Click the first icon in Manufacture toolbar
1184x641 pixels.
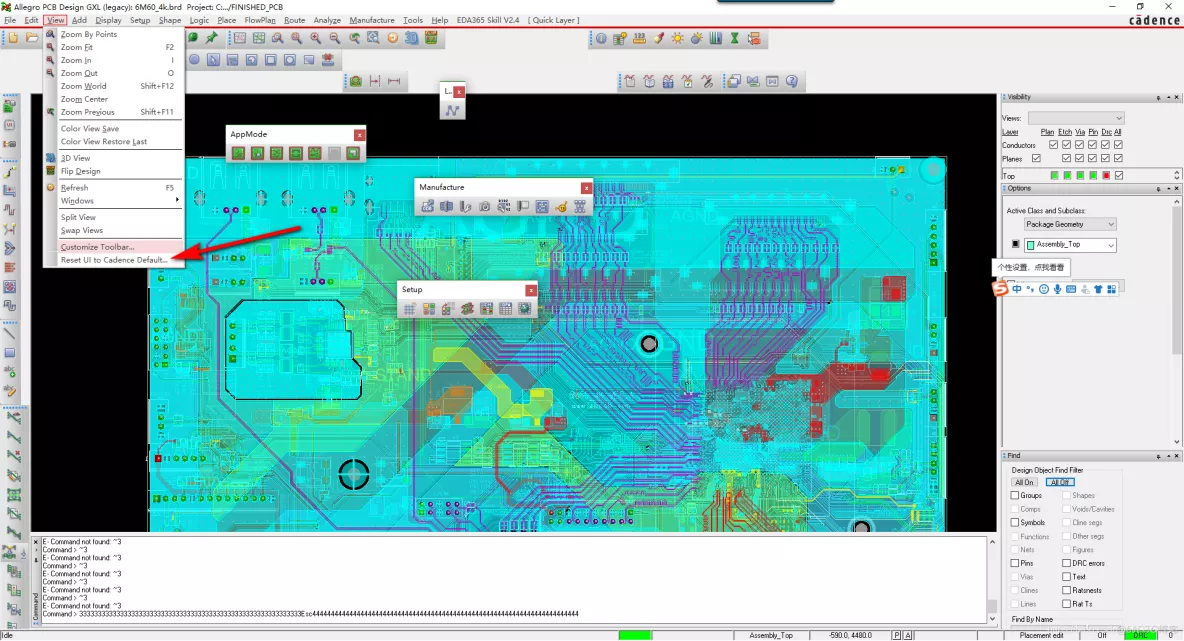(x=427, y=206)
